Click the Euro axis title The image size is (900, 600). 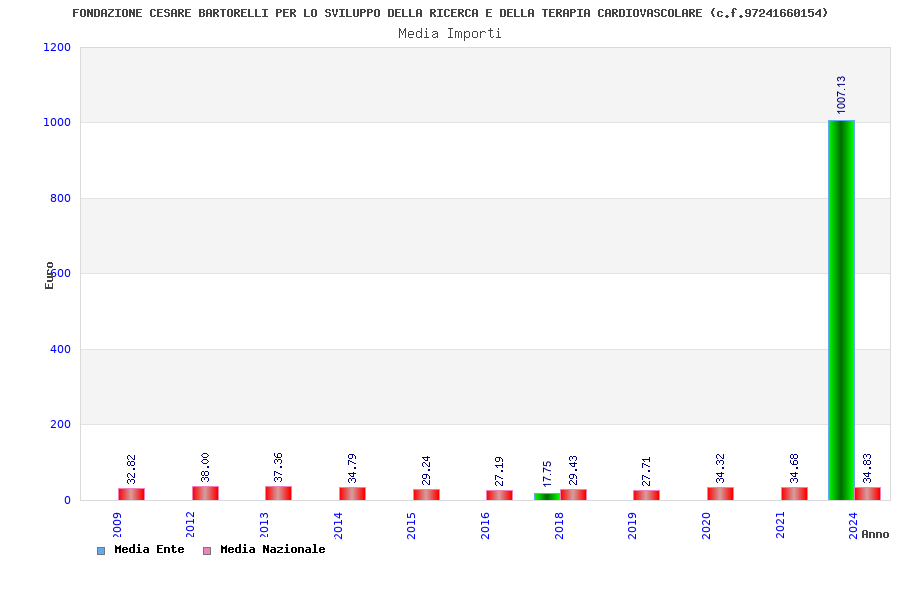tap(49, 276)
